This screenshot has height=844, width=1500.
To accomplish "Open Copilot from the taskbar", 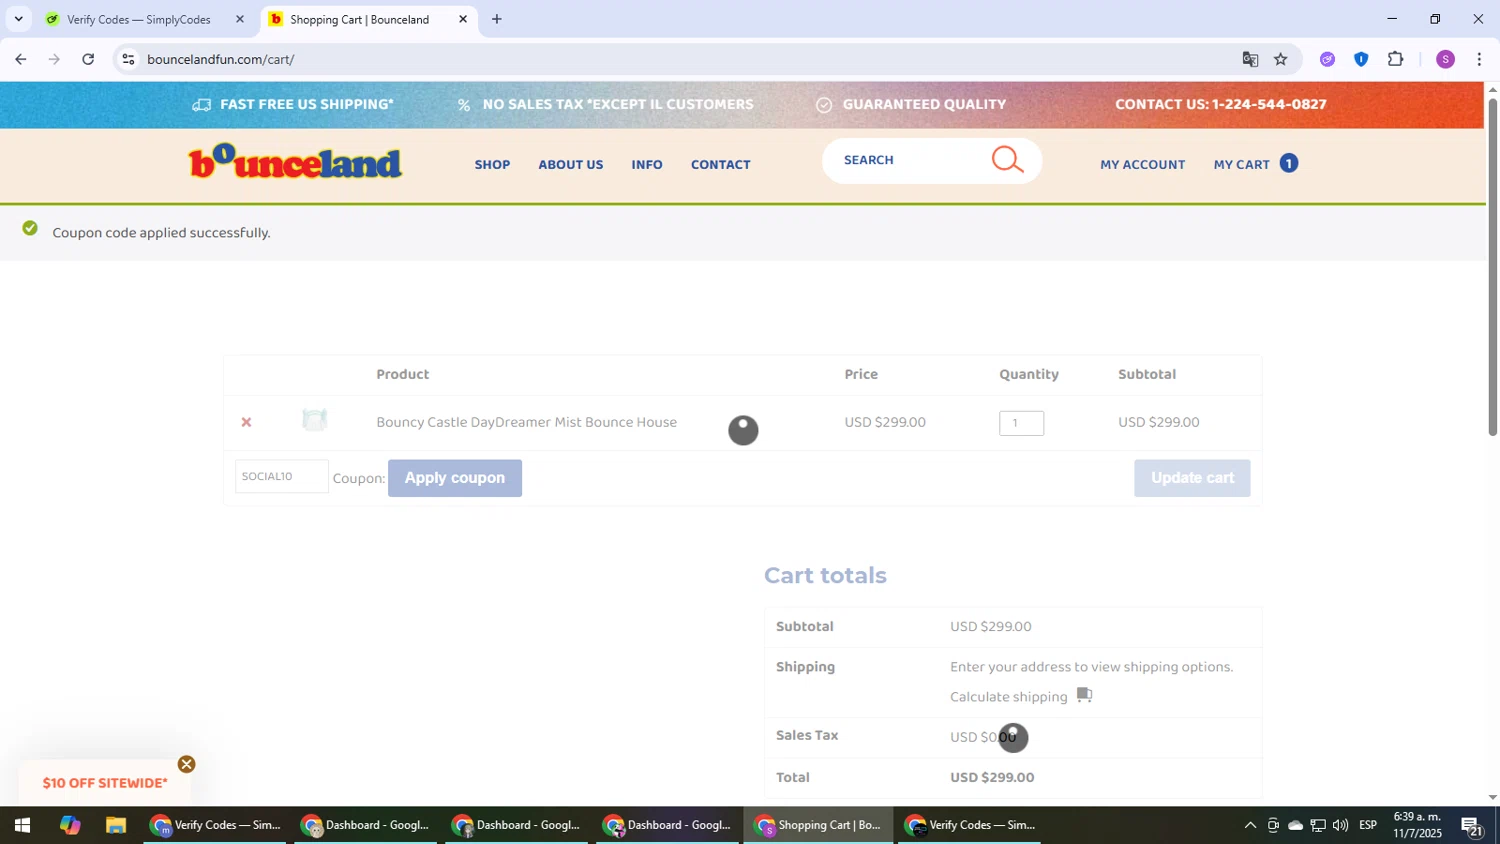I will point(69,826).
